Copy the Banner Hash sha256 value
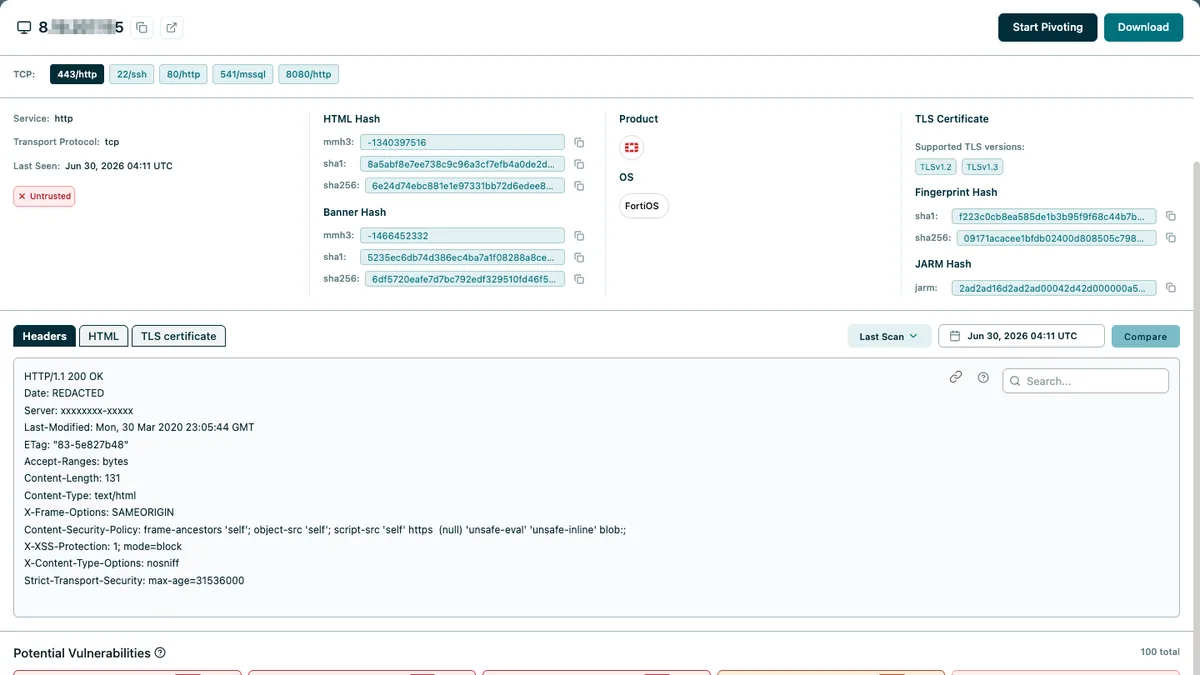 coord(579,279)
